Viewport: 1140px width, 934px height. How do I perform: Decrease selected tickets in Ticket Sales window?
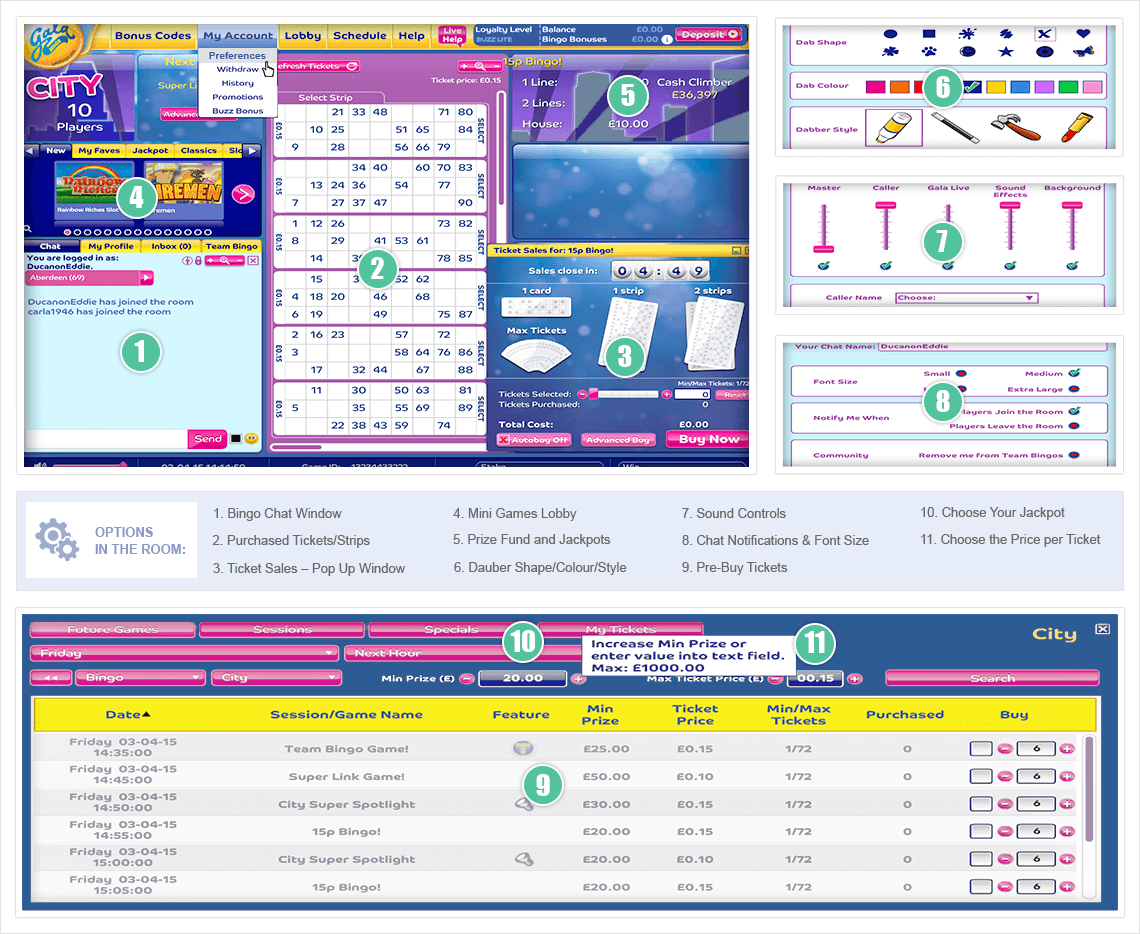coord(582,394)
